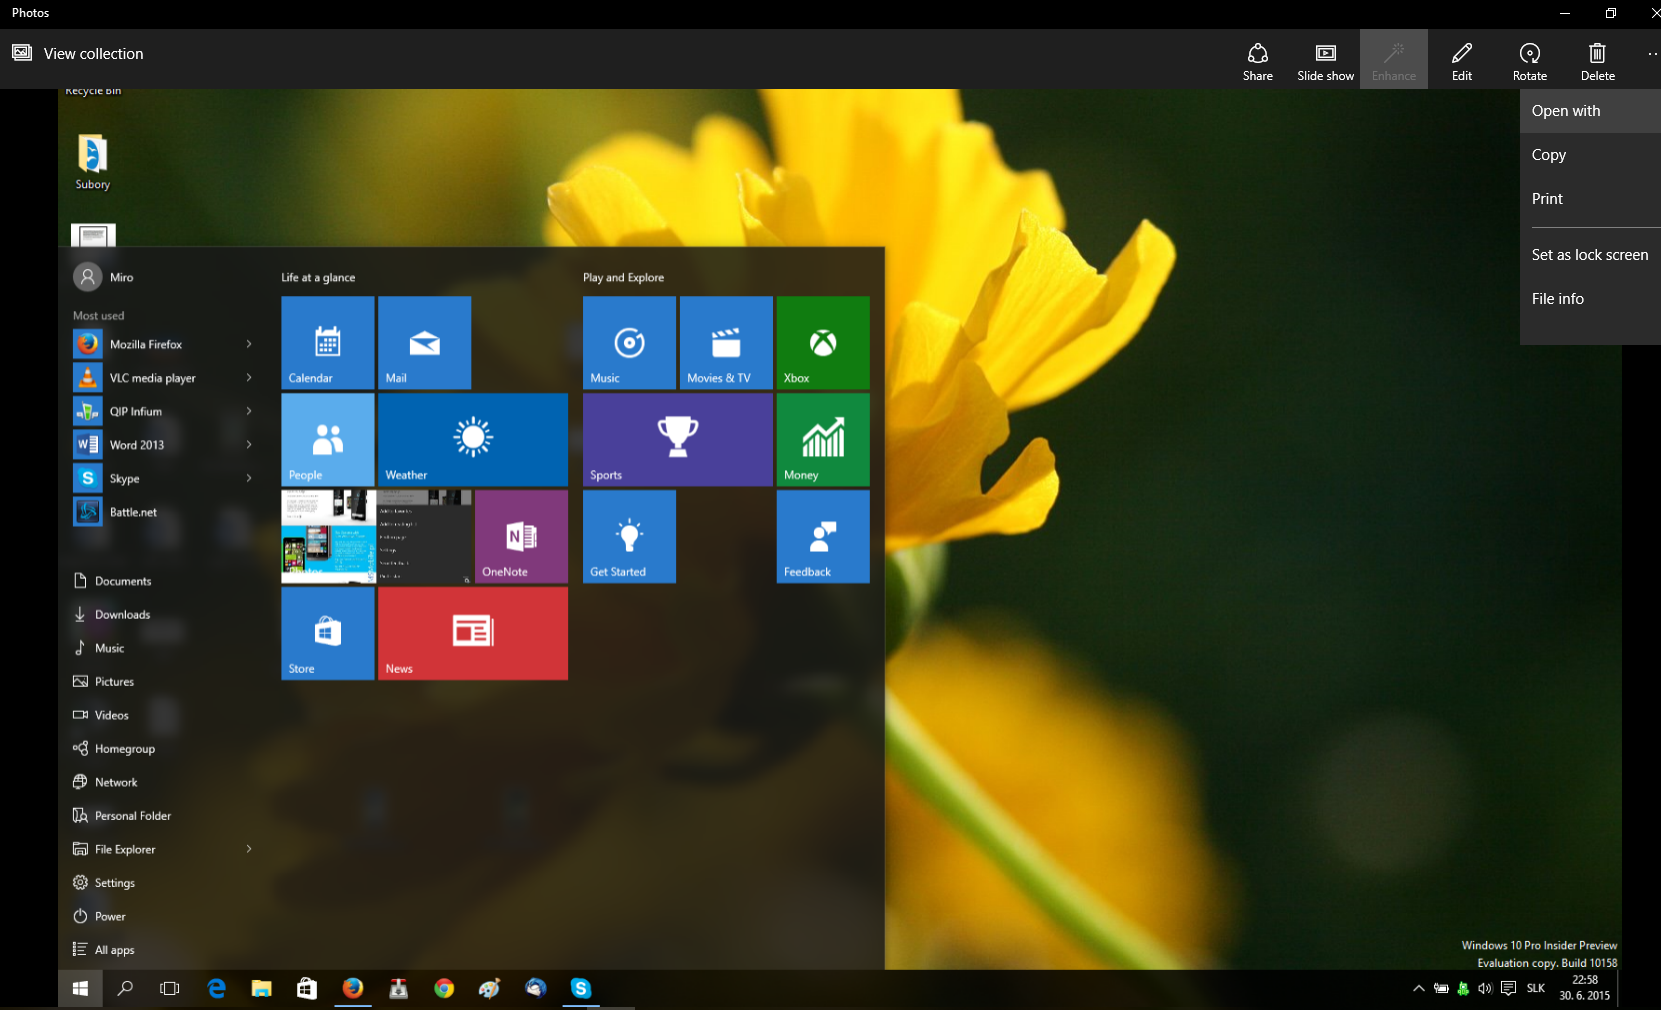Show hidden system tray icons arrow
This screenshot has height=1010, width=1661.
(1418, 988)
